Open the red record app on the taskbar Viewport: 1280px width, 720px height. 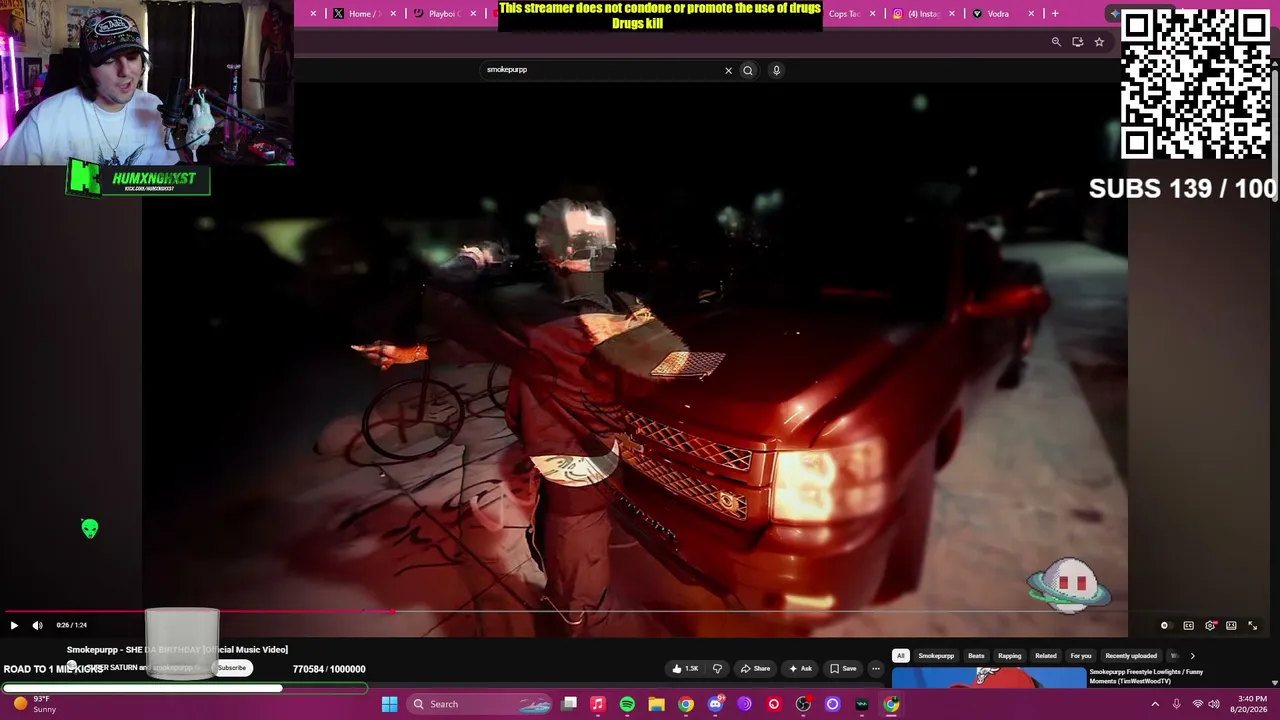(x=773, y=704)
